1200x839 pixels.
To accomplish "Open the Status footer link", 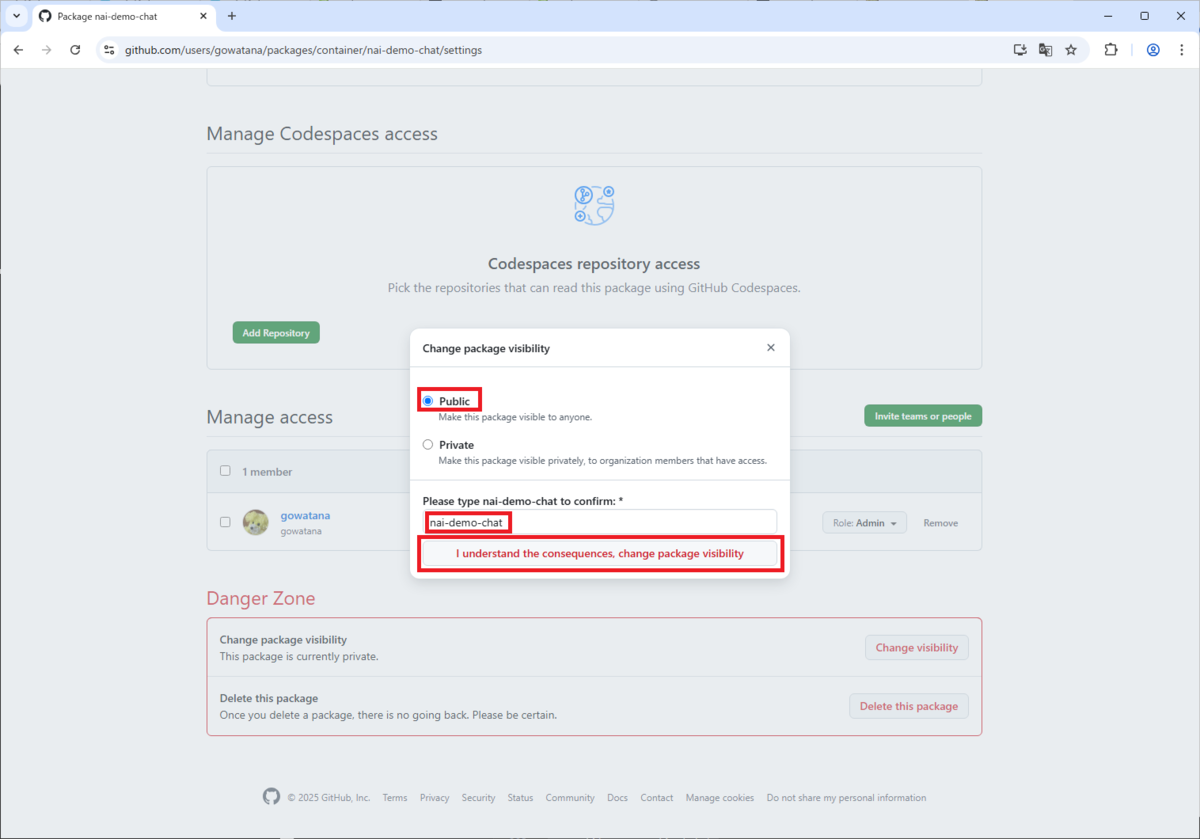I will [x=520, y=798].
